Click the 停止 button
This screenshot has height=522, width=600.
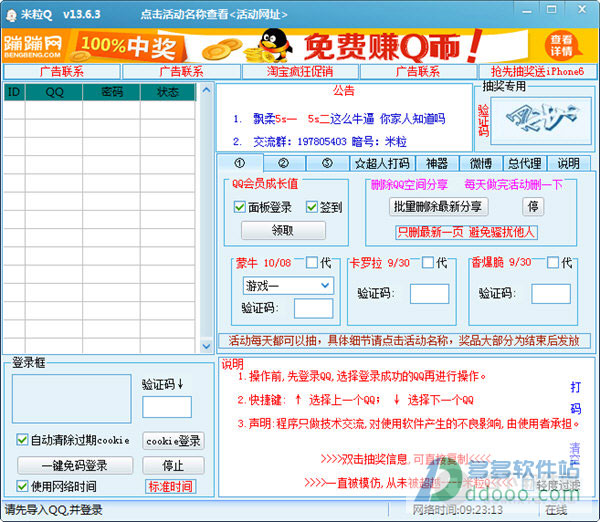pos(173,465)
